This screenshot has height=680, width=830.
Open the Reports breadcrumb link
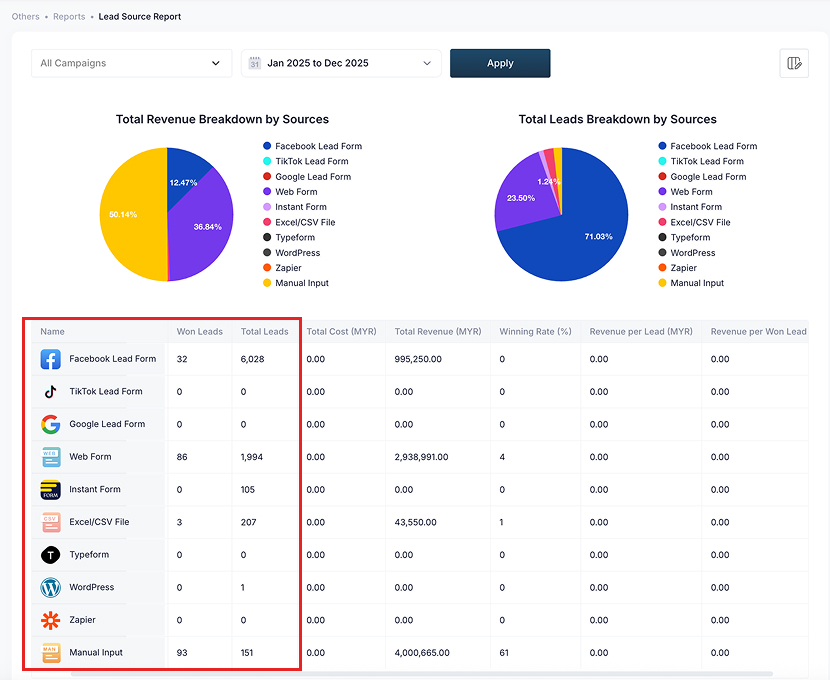(69, 16)
